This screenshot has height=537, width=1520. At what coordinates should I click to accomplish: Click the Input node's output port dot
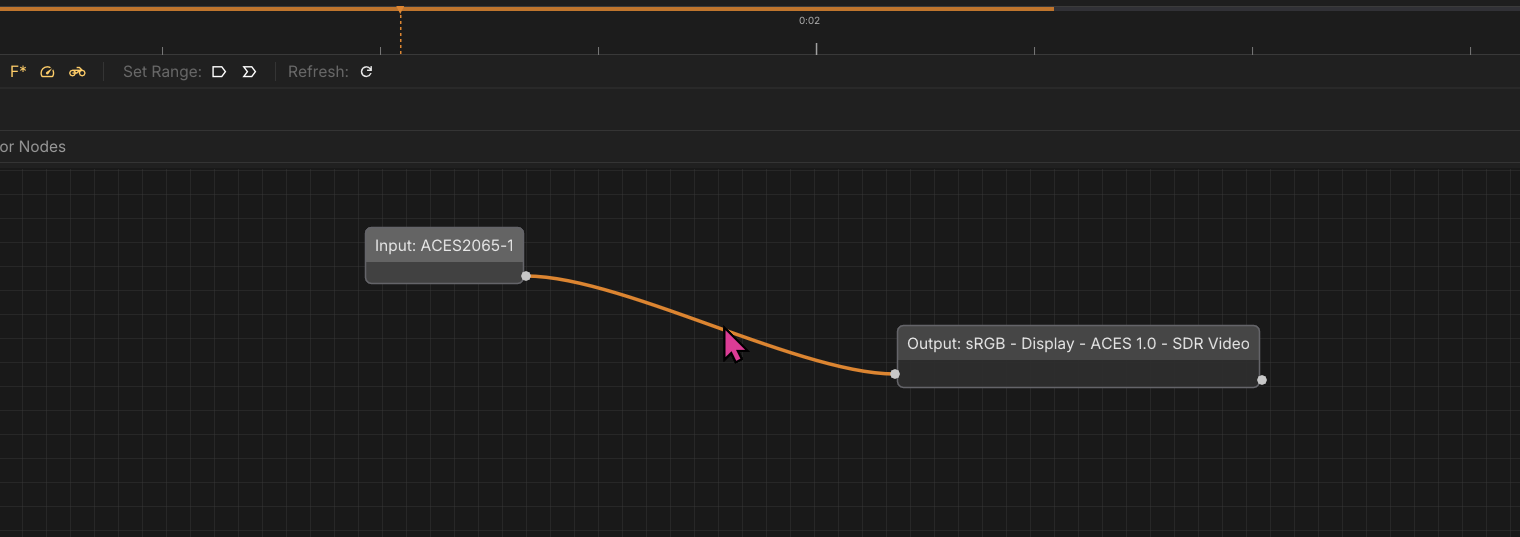pos(526,276)
